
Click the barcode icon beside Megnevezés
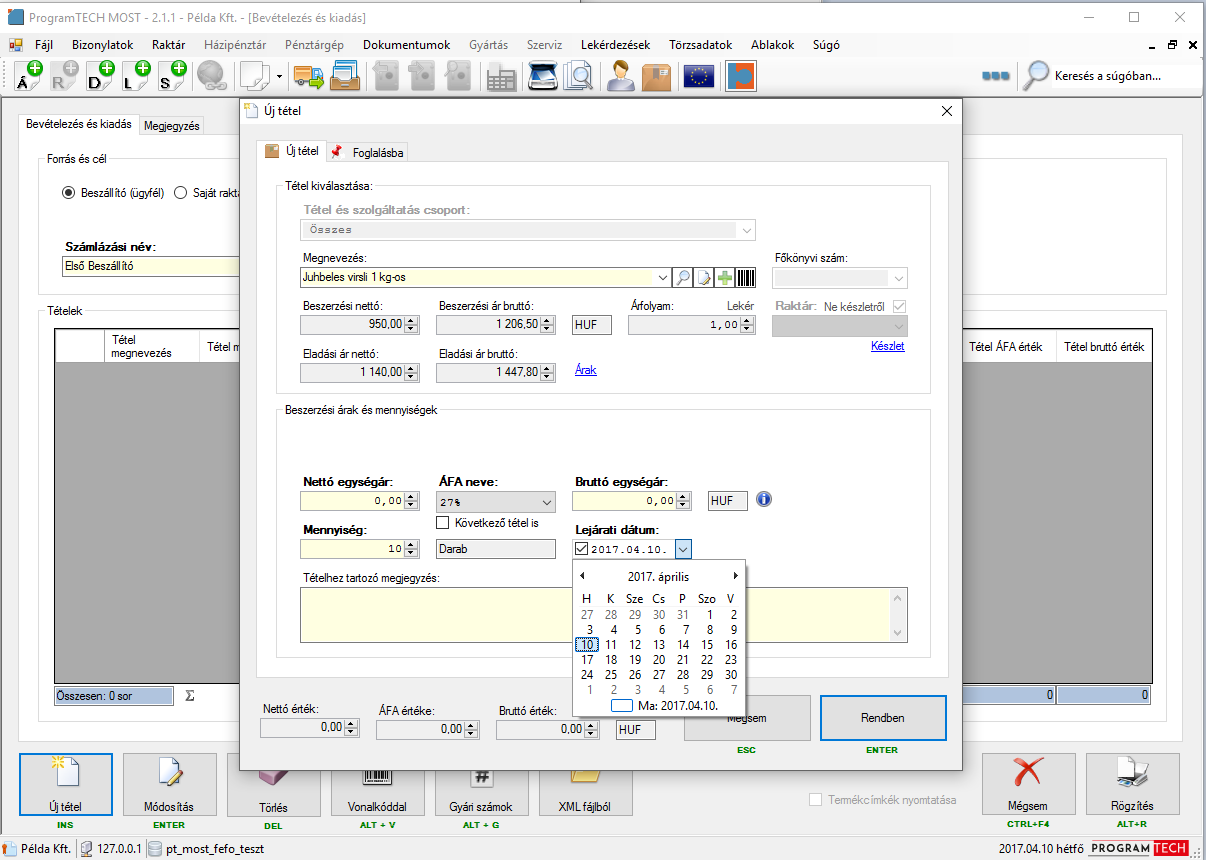[x=746, y=278]
